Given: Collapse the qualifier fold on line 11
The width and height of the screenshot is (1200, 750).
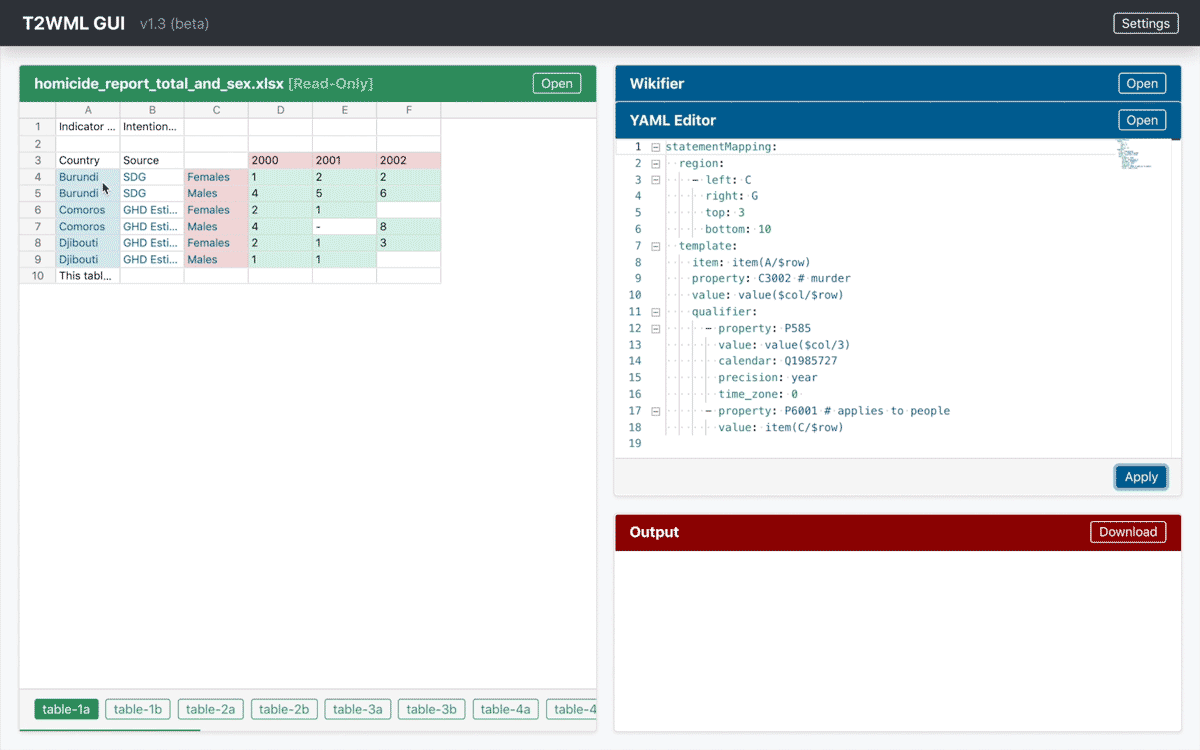Looking at the screenshot, I should click(x=655, y=312).
